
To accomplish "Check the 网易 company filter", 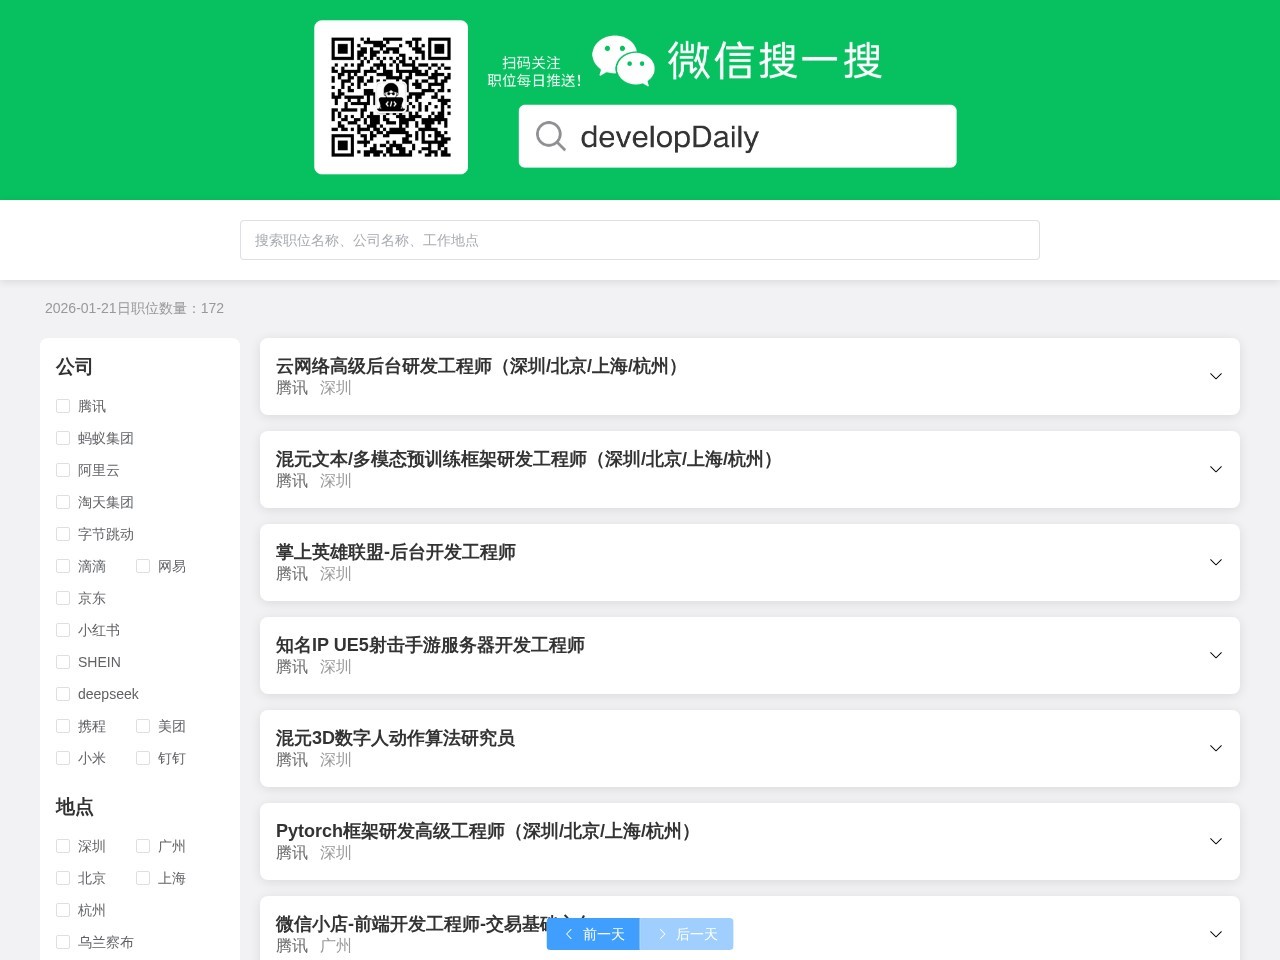I will (x=143, y=566).
